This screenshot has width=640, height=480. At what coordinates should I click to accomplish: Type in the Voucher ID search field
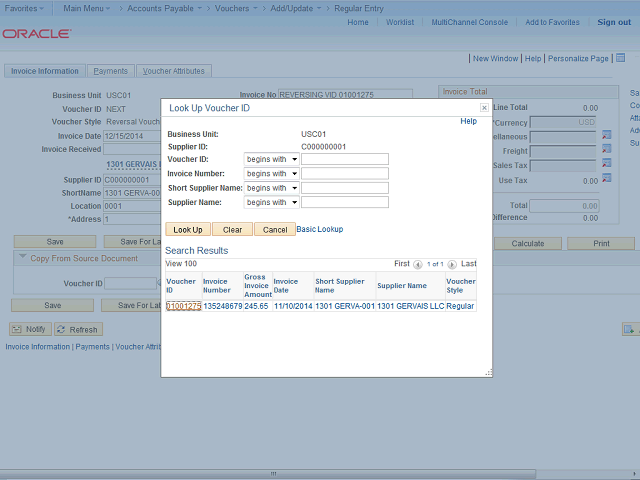tap(344, 159)
